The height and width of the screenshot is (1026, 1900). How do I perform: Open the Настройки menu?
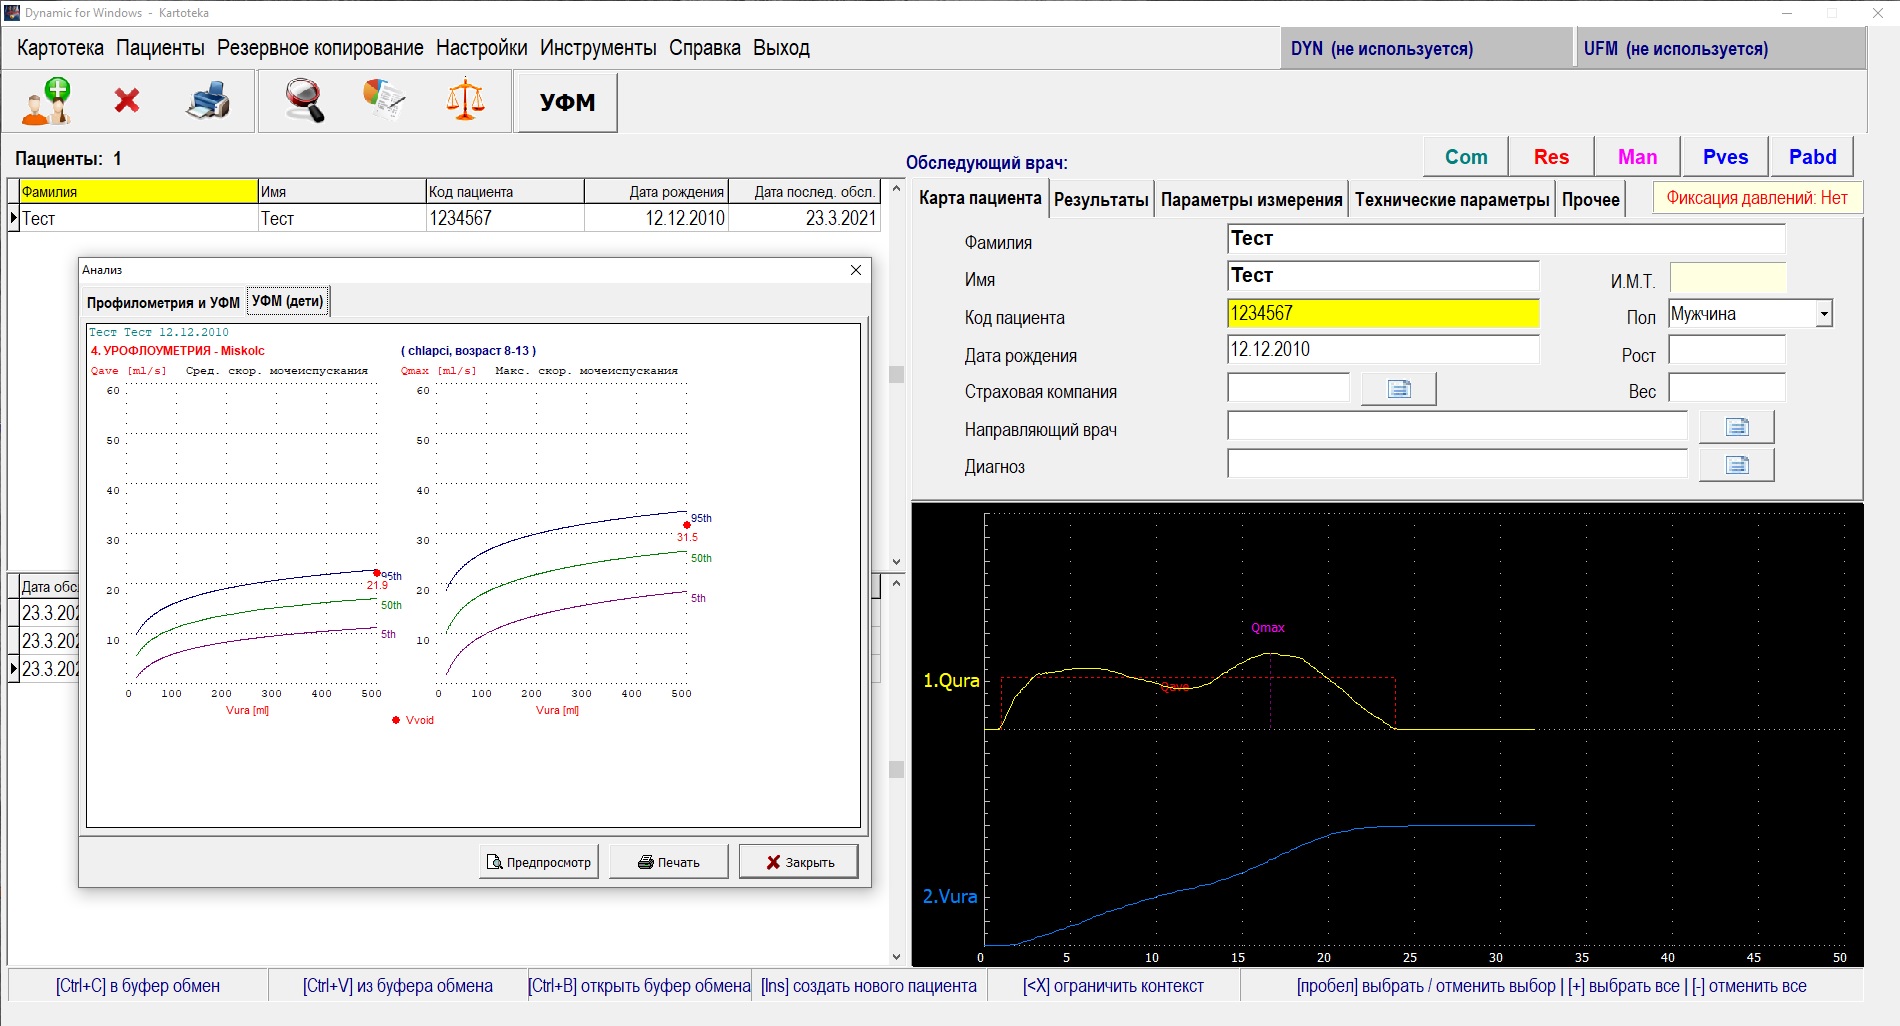click(481, 48)
